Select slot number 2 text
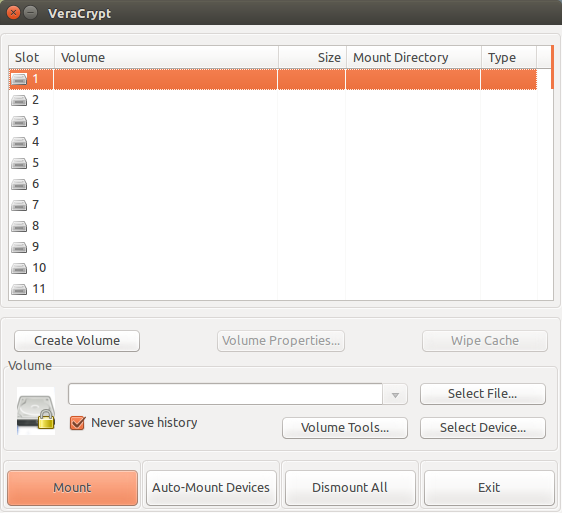Image resolution: width=562 pixels, height=513 pixels. tap(35, 100)
